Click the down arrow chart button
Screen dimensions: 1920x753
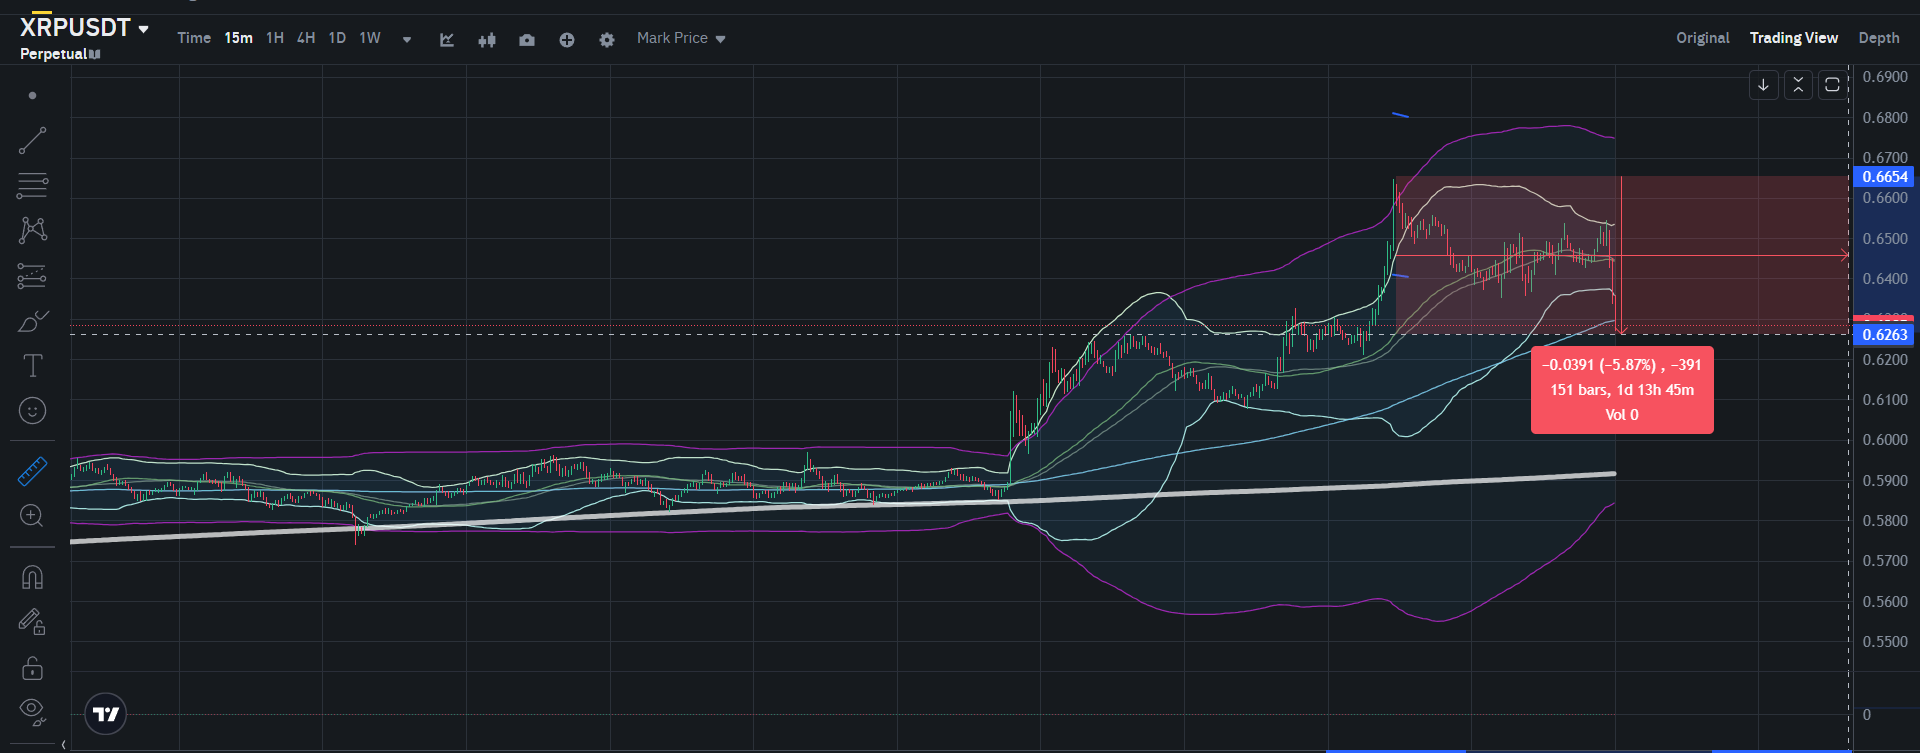[x=1764, y=85]
